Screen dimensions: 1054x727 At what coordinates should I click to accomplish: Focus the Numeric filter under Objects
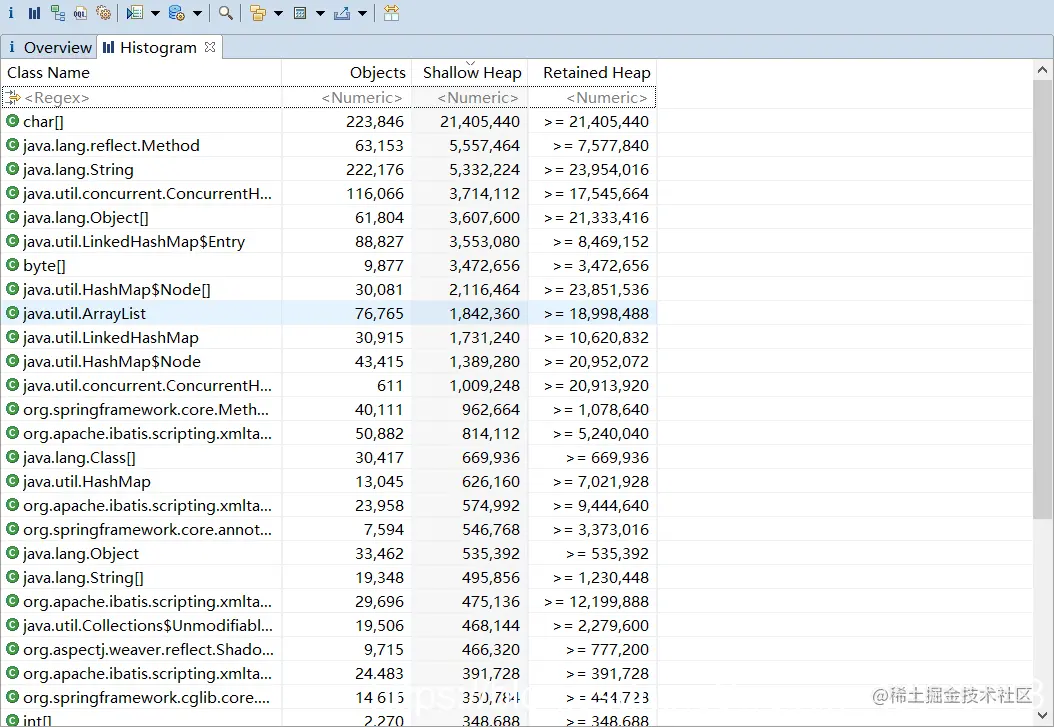[x=347, y=97]
